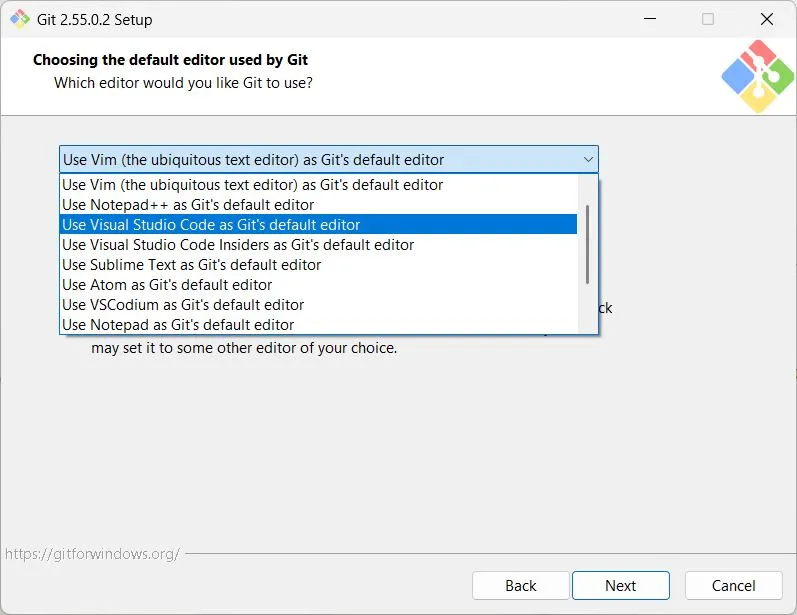Close the Git Setup window
797x615 pixels.
[767, 19]
